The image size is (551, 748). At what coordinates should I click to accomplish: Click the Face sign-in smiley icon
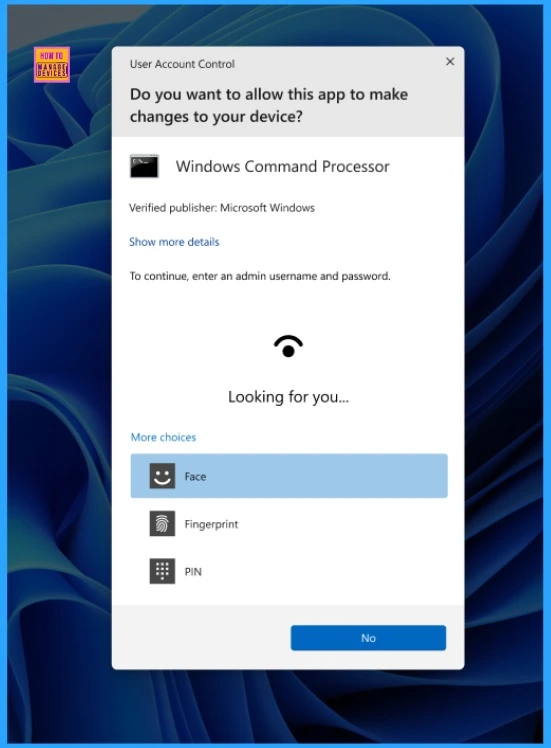162,476
